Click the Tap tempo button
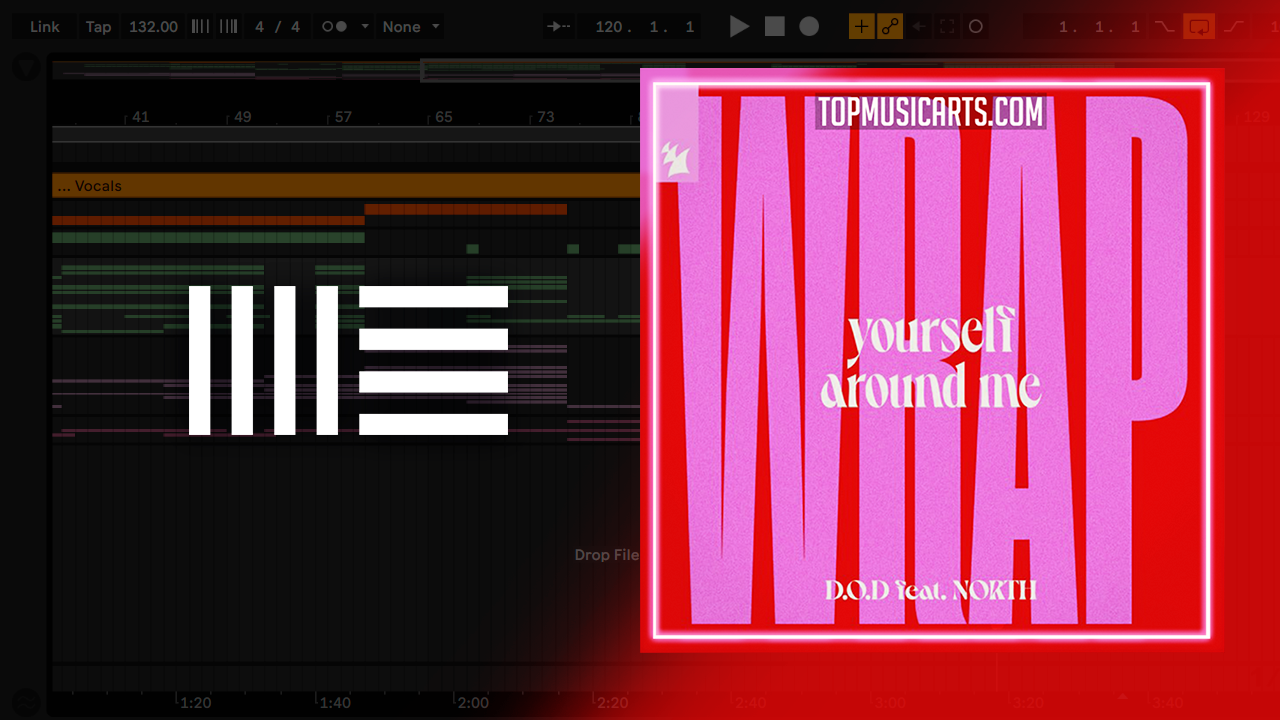 click(98, 27)
